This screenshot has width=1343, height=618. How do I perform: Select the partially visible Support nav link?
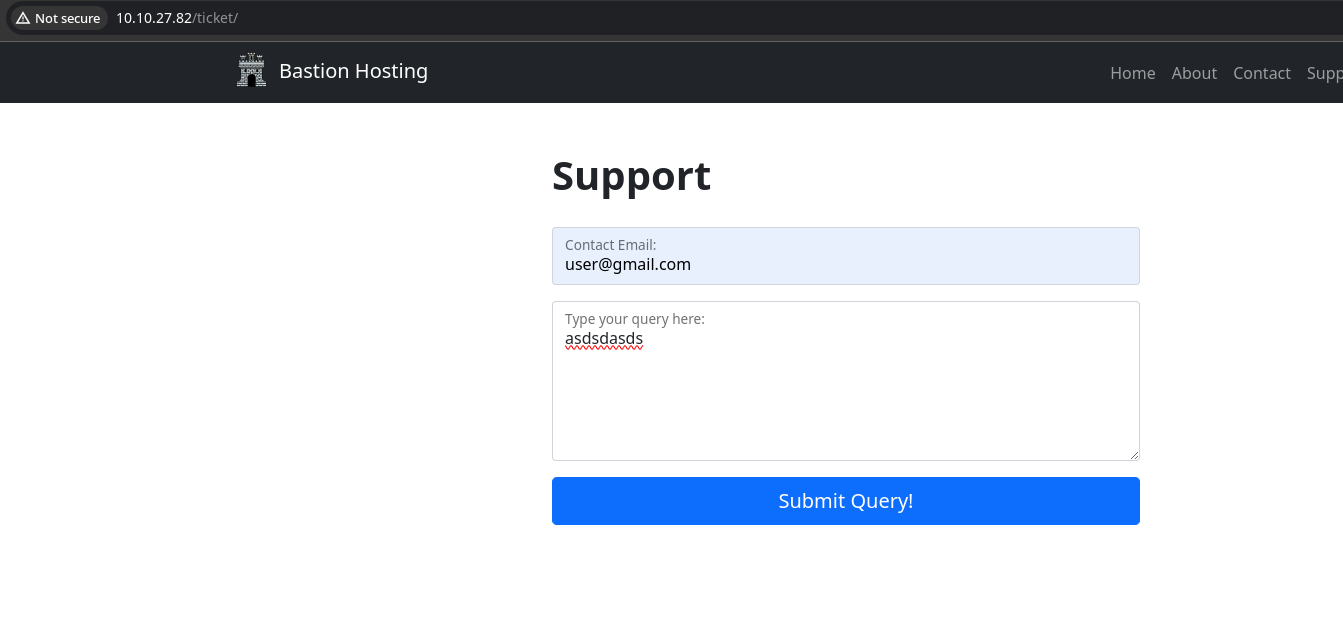1325,73
